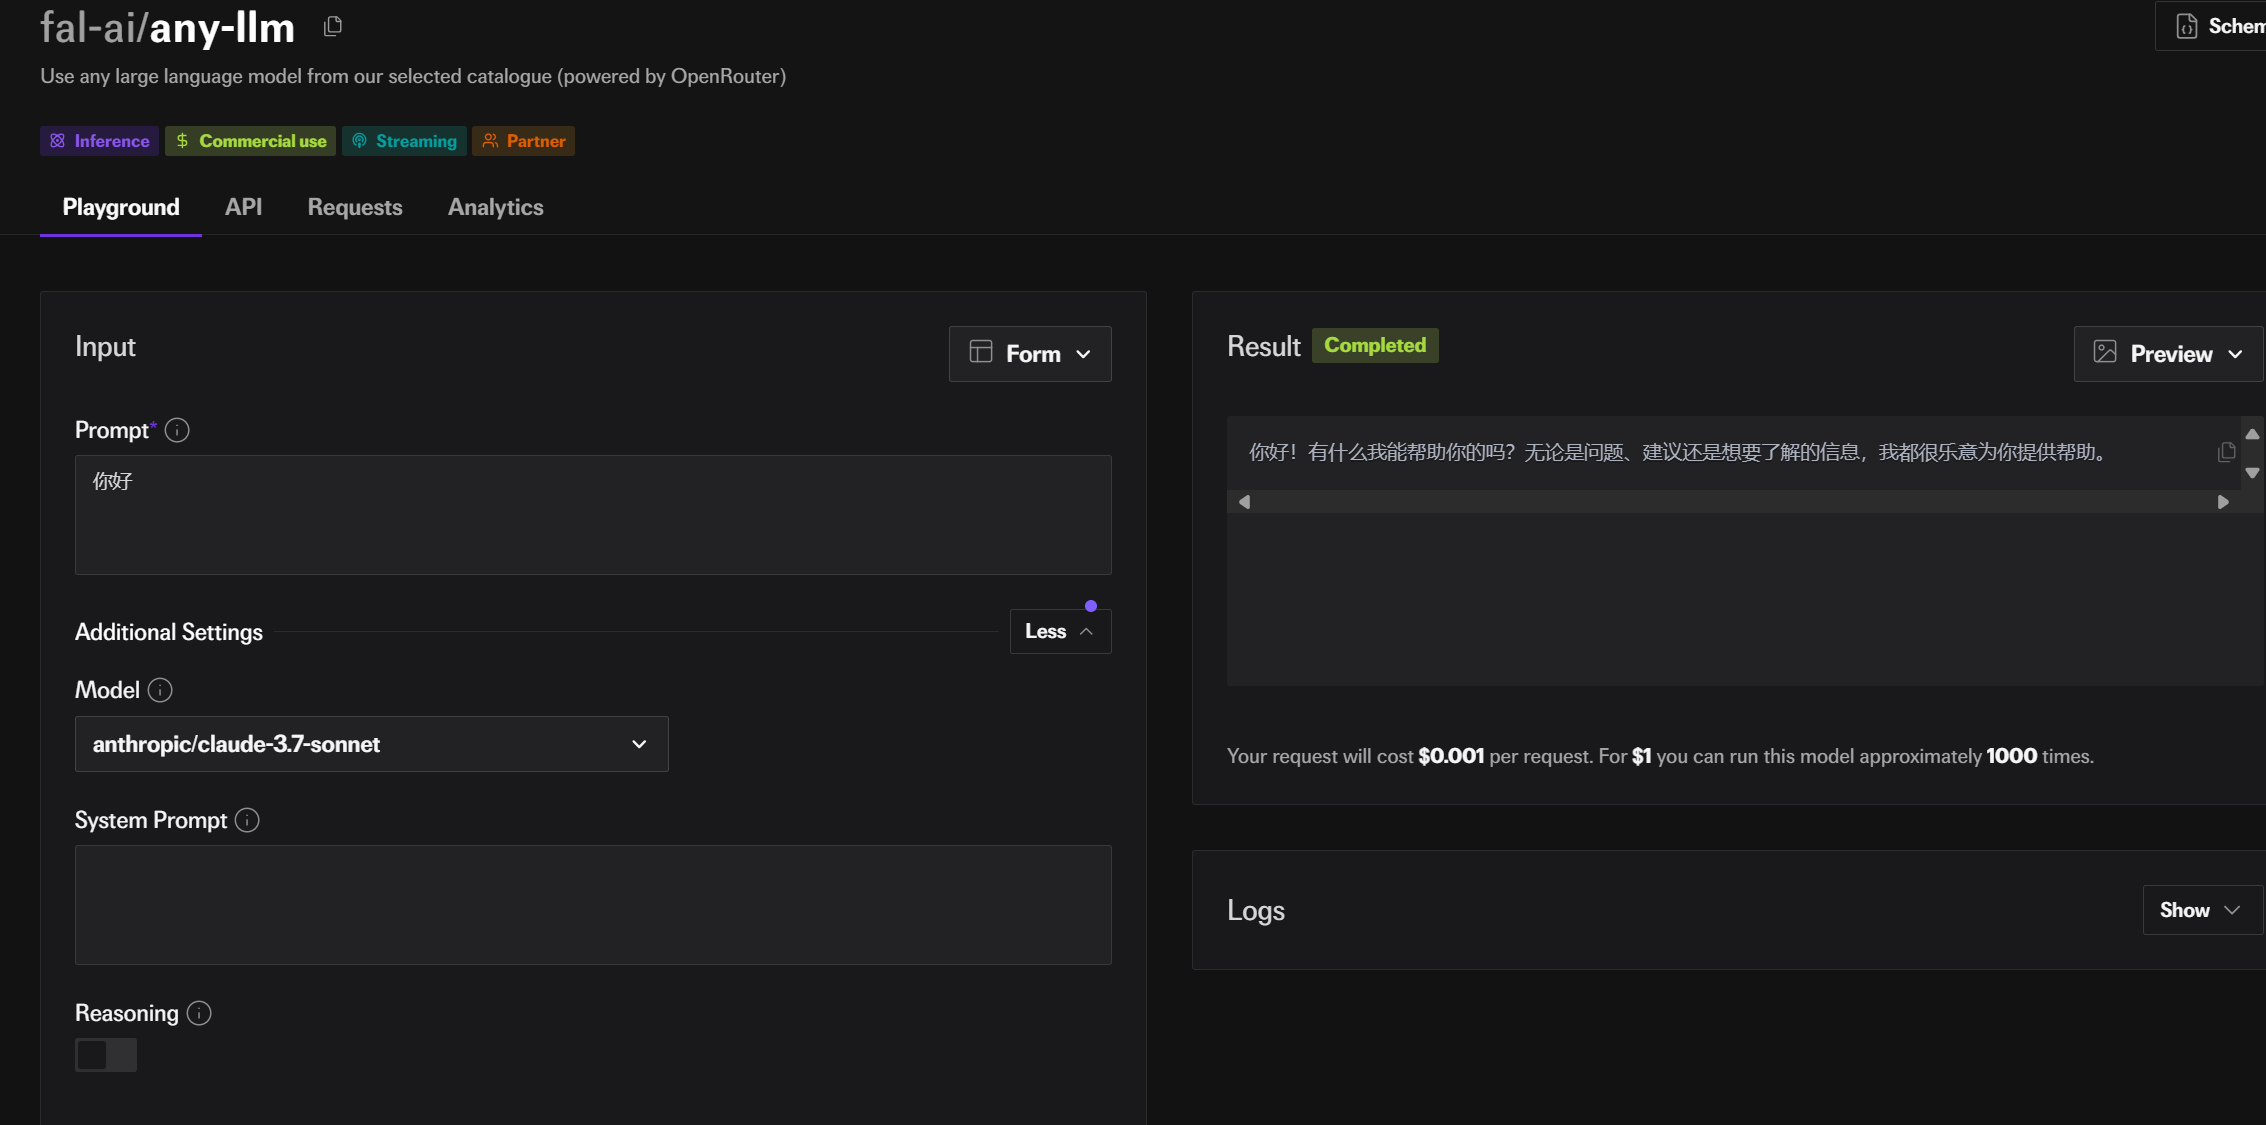Click into the System Prompt text area

(x=593, y=905)
